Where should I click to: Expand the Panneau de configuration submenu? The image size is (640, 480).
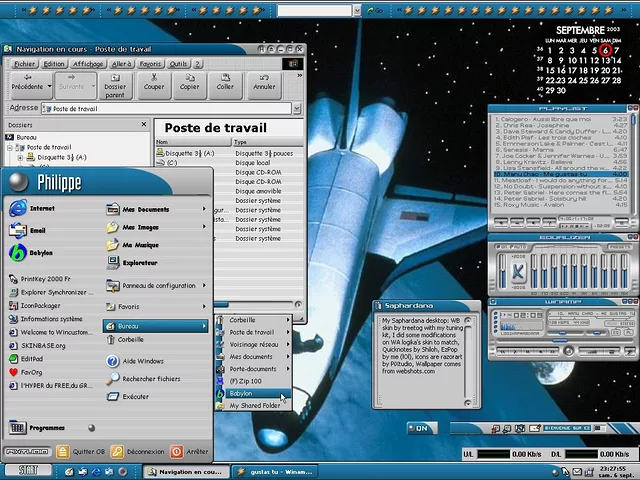158,286
